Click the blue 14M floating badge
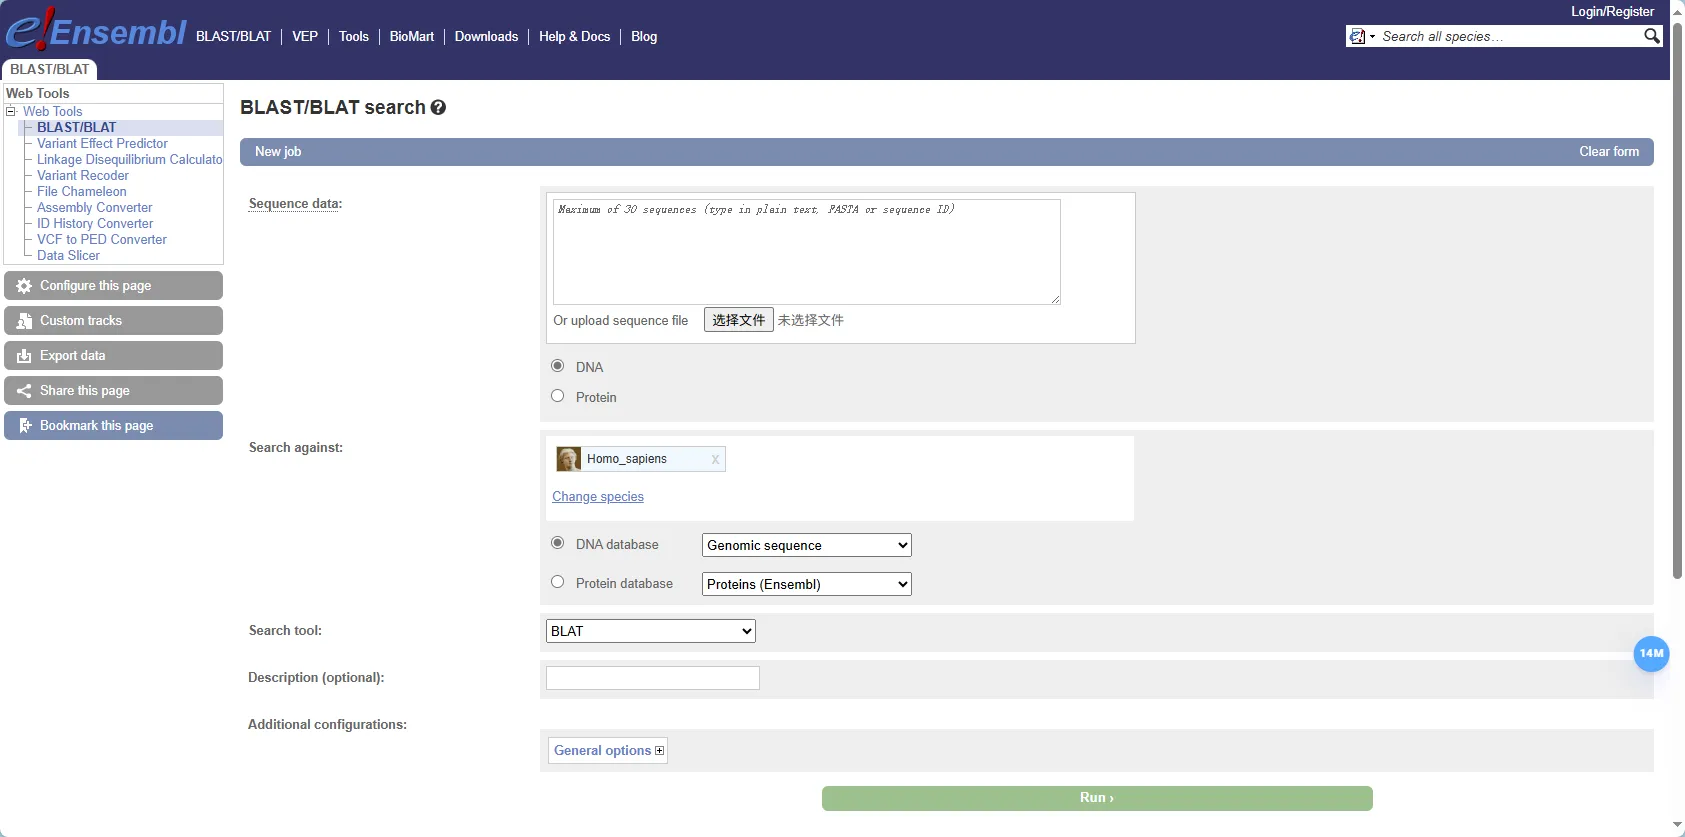 pyautogui.click(x=1650, y=654)
